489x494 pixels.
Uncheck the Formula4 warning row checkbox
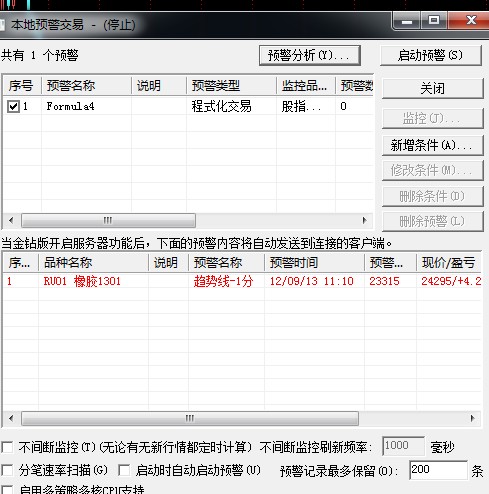click(13, 106)
